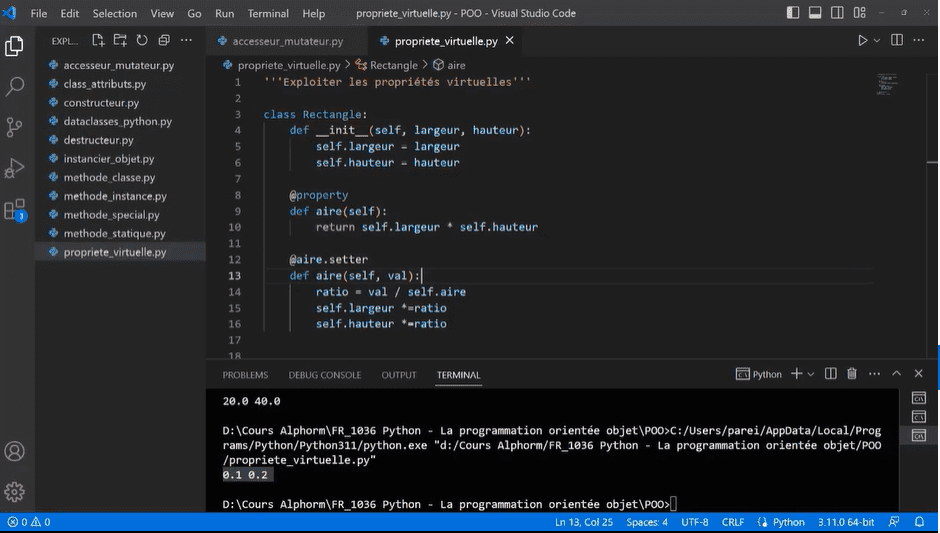Click the code minimap preview
Image resolution: width=940 pixels, height=533 pixels.
pos(887,84)
